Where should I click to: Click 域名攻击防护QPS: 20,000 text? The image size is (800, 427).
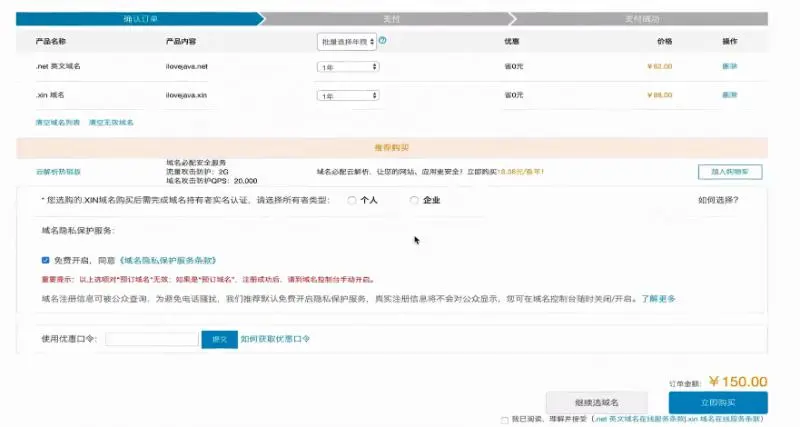click(x=212, y=181)
